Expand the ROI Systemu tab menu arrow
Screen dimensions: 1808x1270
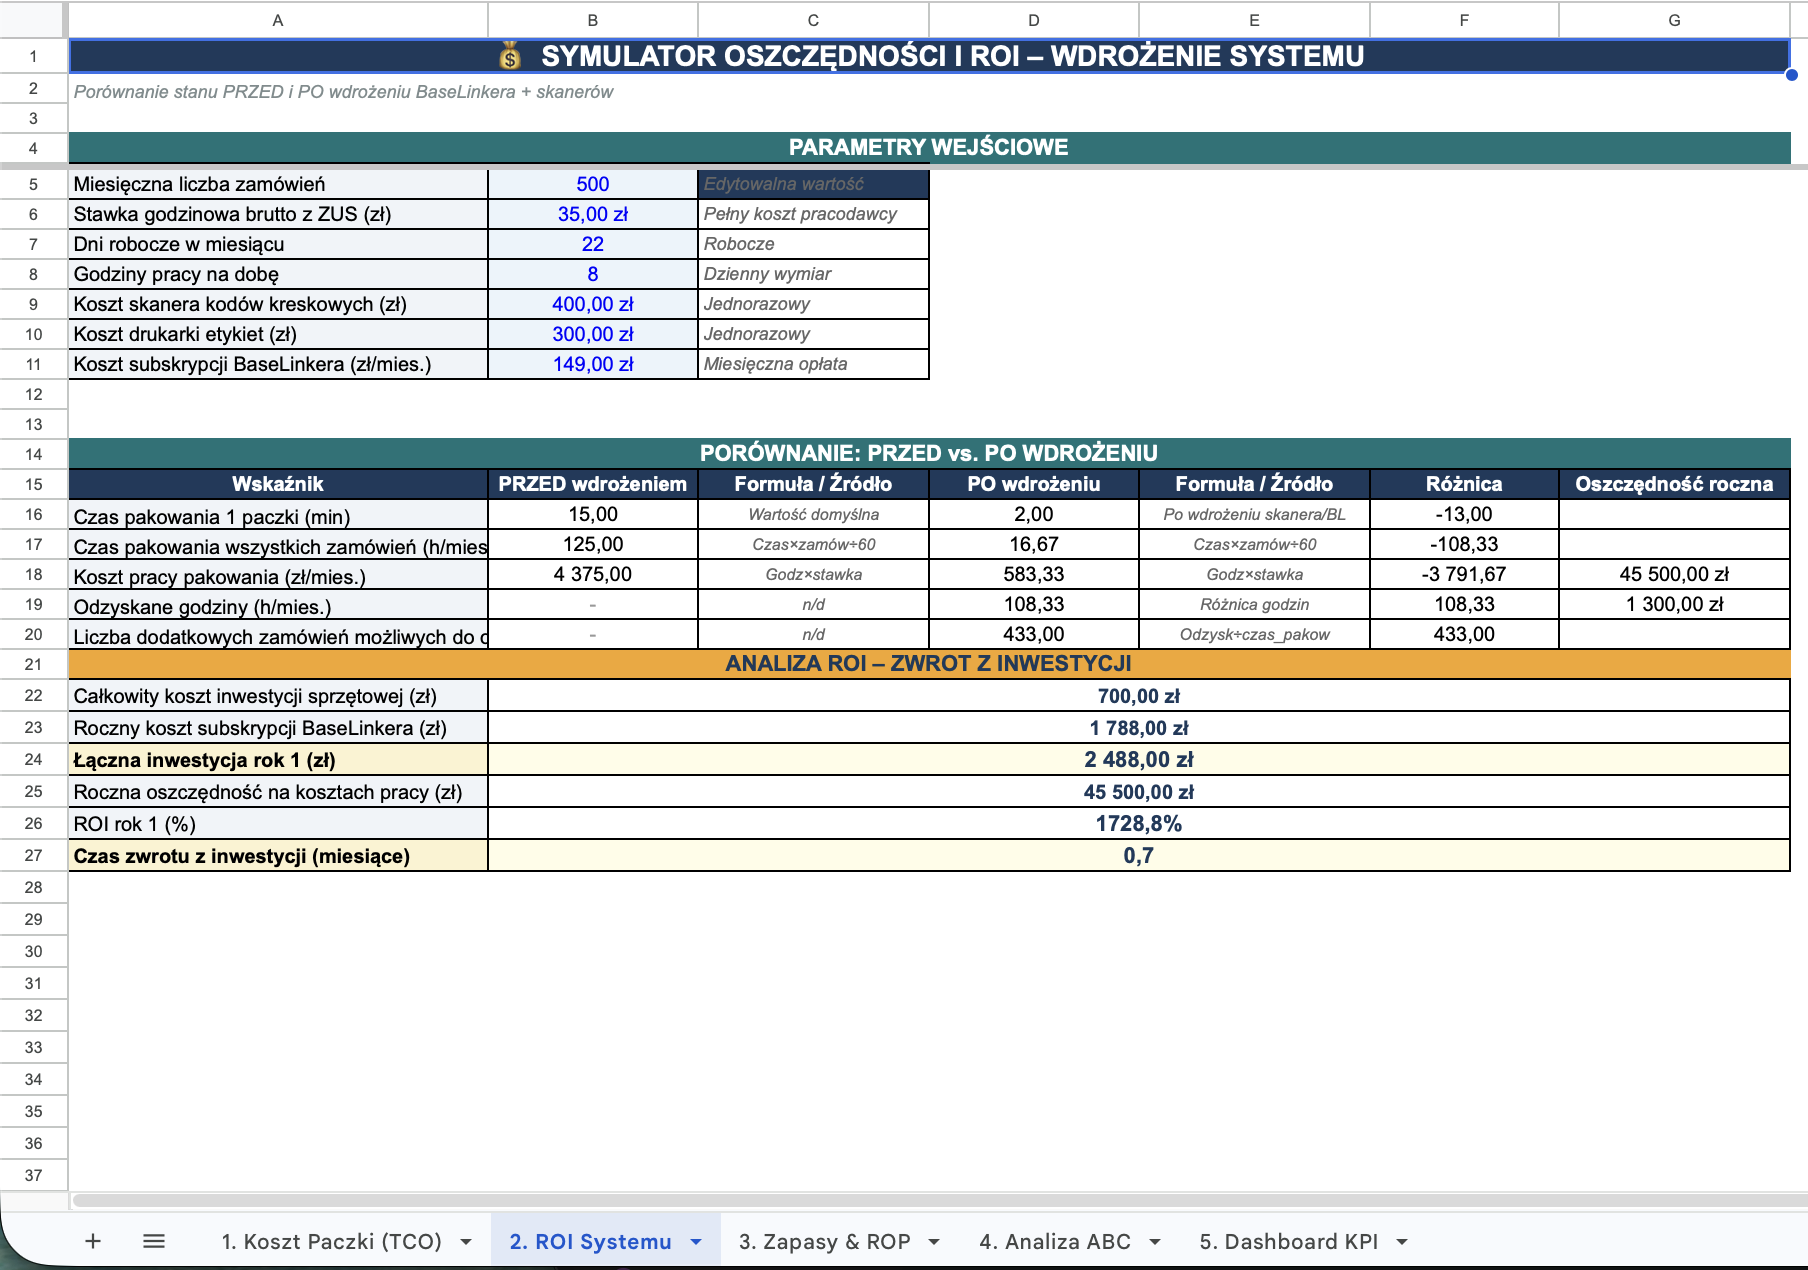point(696,1242)
